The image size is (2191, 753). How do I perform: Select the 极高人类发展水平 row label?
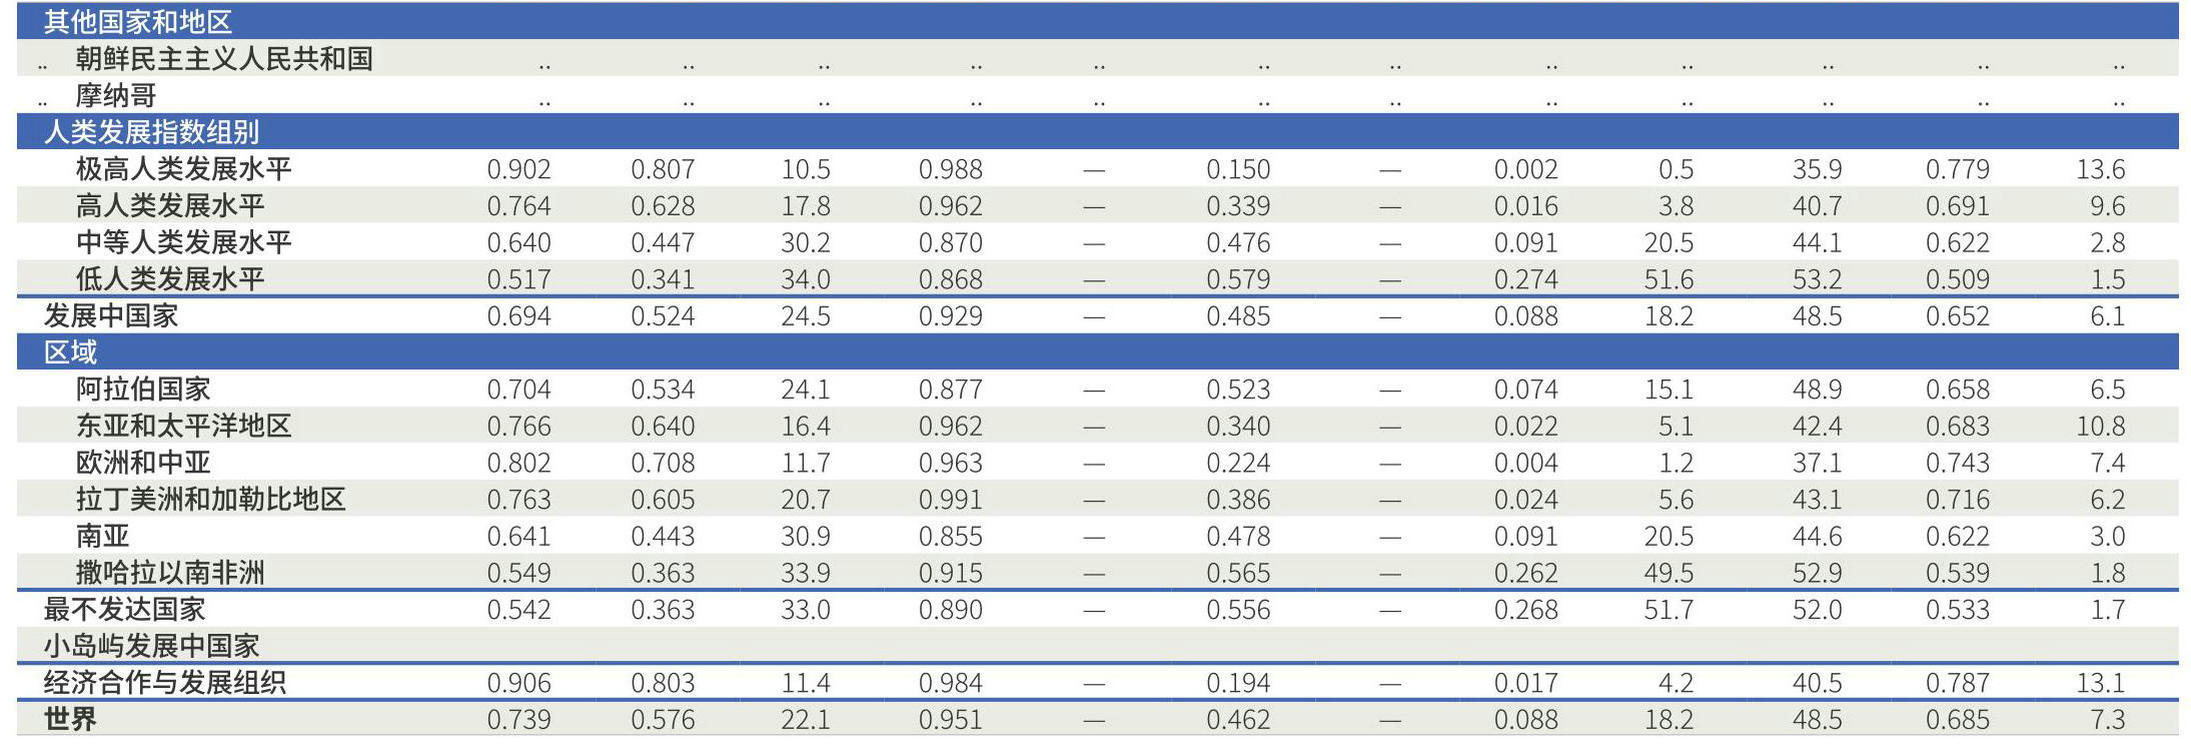click(184, 169)
